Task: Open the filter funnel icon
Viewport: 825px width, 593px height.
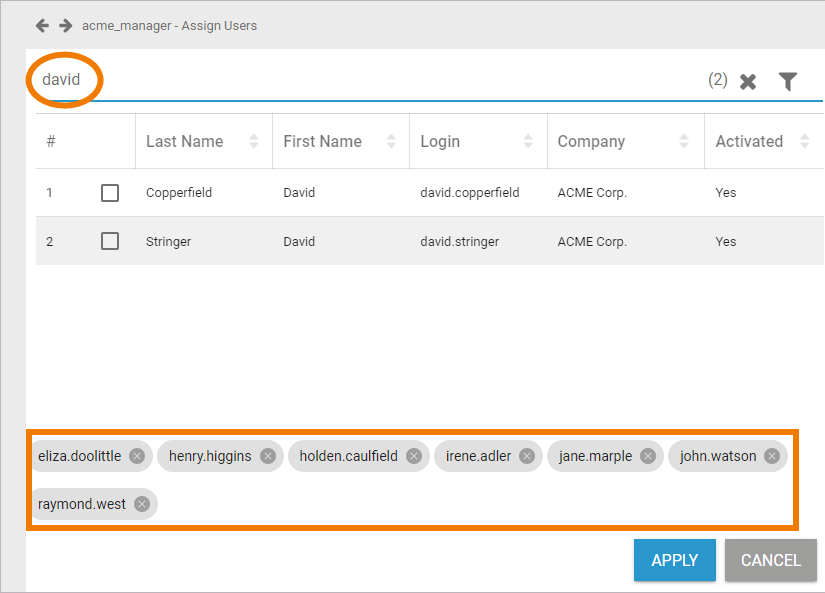Action: point(788,81)
